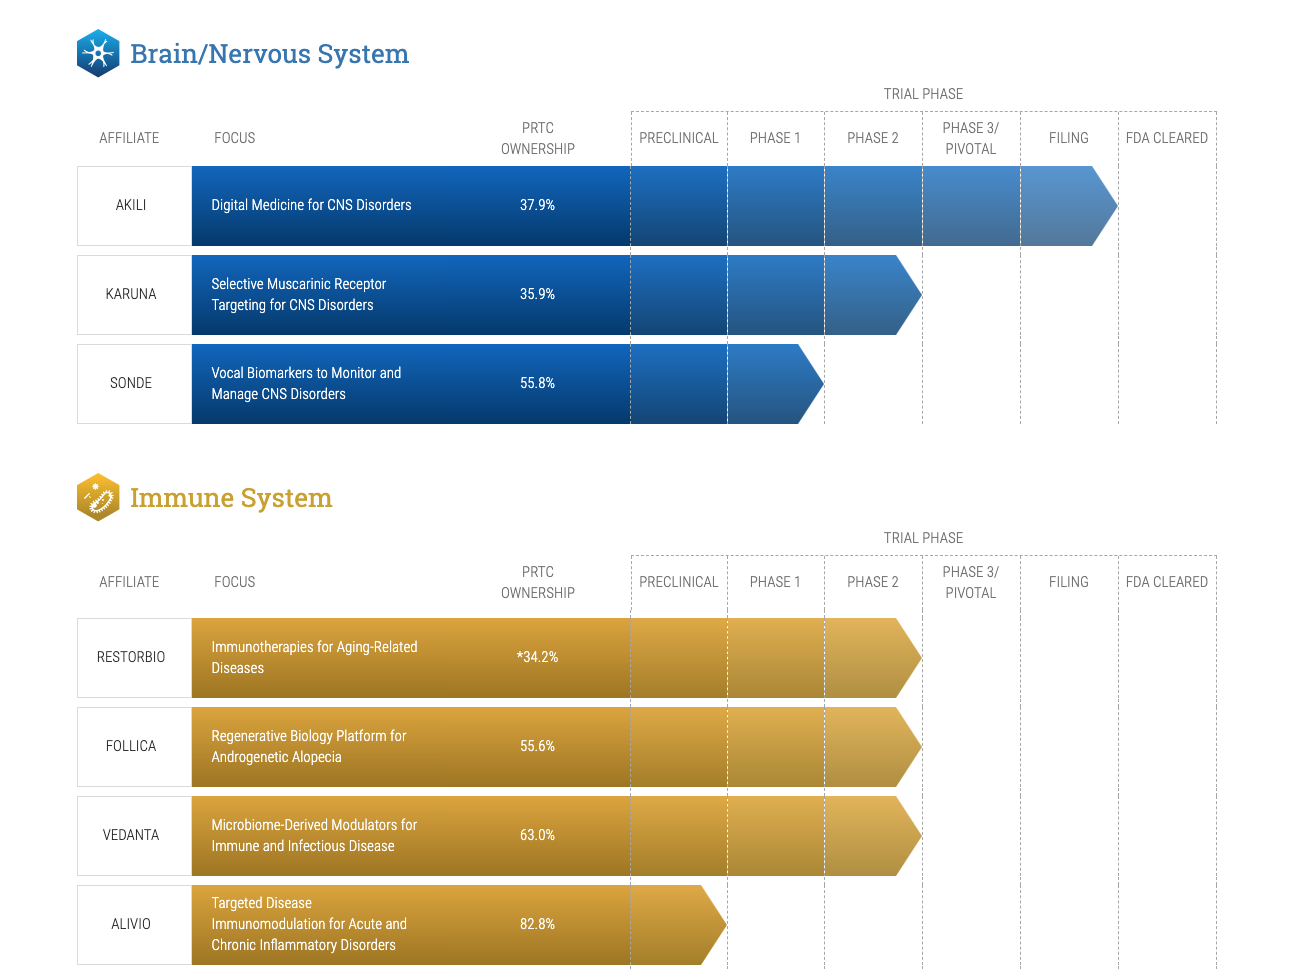Click AFFILIATE header in Immune System table
This screenshot has height=971, width=1295.
tap(129, 582)
